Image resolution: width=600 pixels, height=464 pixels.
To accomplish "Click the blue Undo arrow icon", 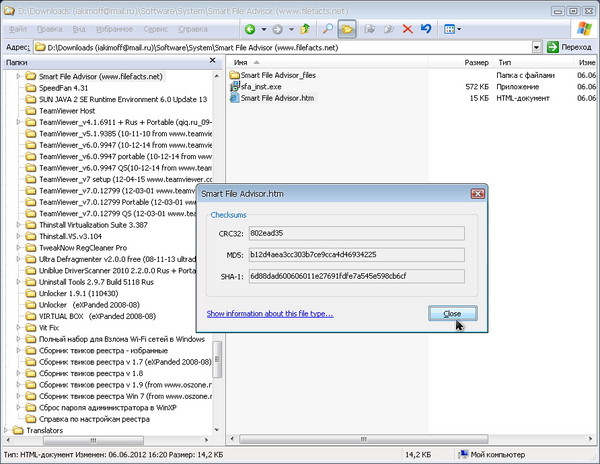I will click(x=426, y=29).
